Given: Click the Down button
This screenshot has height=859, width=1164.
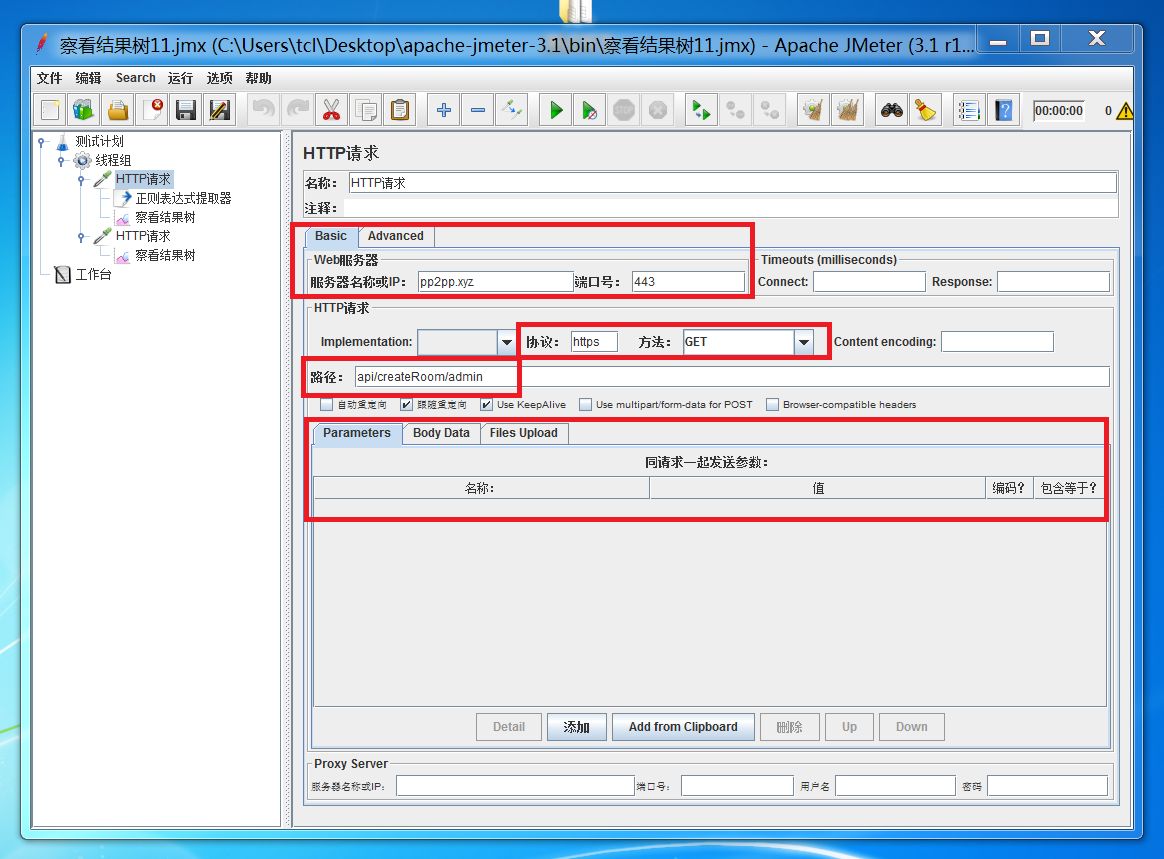Looking at the screenshot, I should 912,727.
